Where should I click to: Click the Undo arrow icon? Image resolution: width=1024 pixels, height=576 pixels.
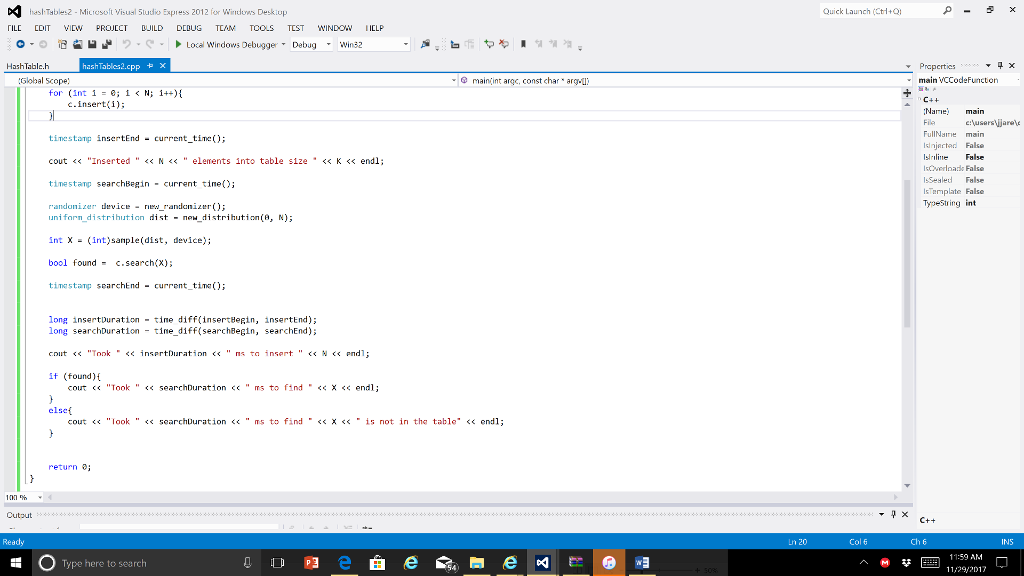[126, 44]
